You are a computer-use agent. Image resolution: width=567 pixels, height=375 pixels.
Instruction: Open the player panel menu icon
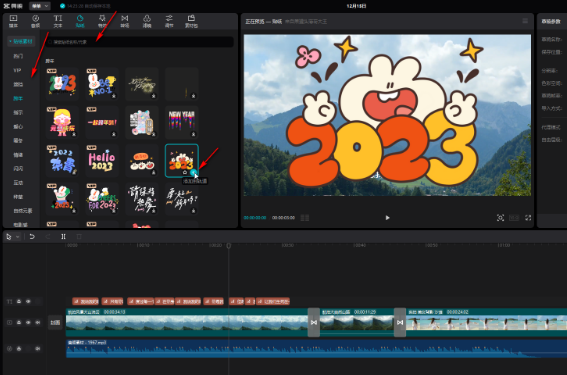click(525, 21)
